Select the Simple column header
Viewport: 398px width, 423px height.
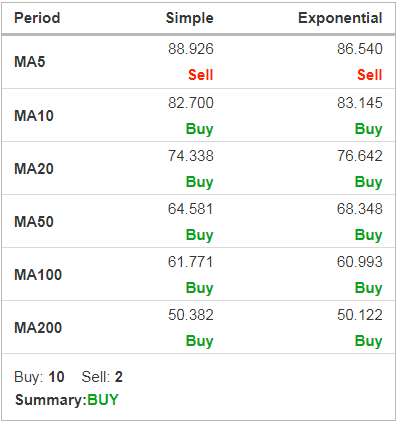[189, 18]
